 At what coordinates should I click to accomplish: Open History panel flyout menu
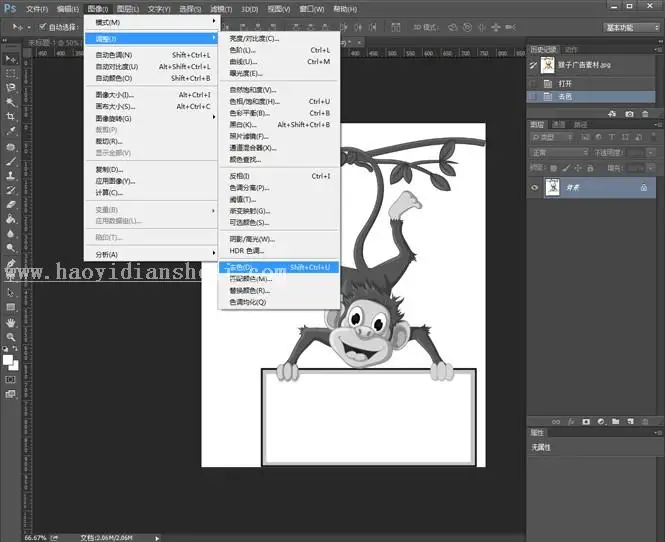point(658,50)
